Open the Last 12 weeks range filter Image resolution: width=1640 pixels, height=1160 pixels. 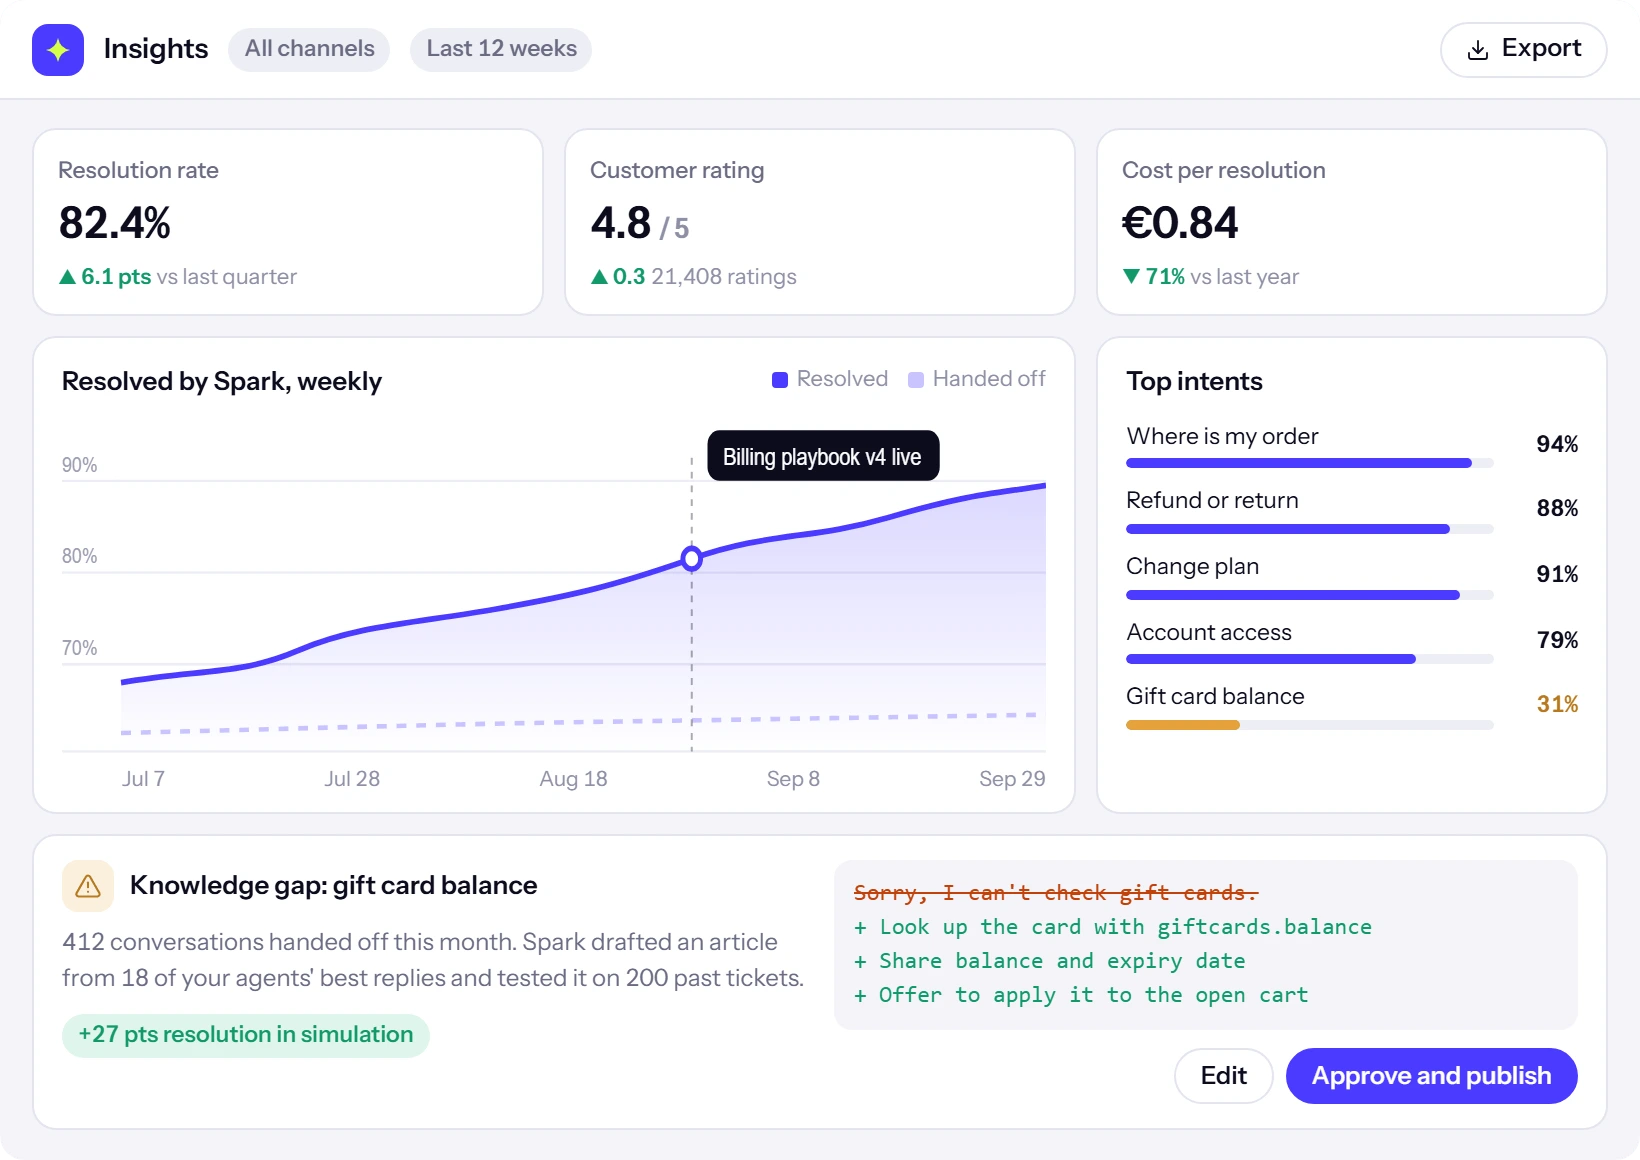click(501, 49)
